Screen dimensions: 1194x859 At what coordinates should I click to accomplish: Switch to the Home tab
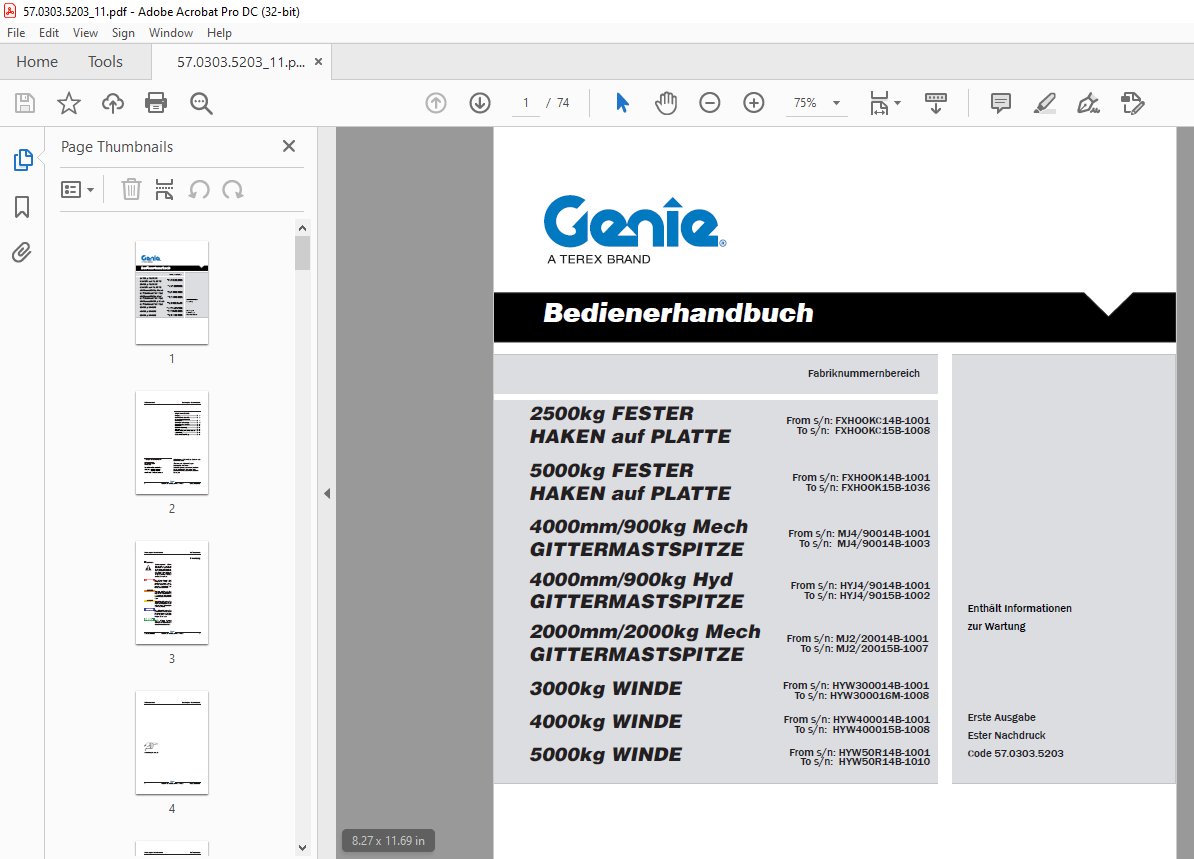tap(37, 62)
